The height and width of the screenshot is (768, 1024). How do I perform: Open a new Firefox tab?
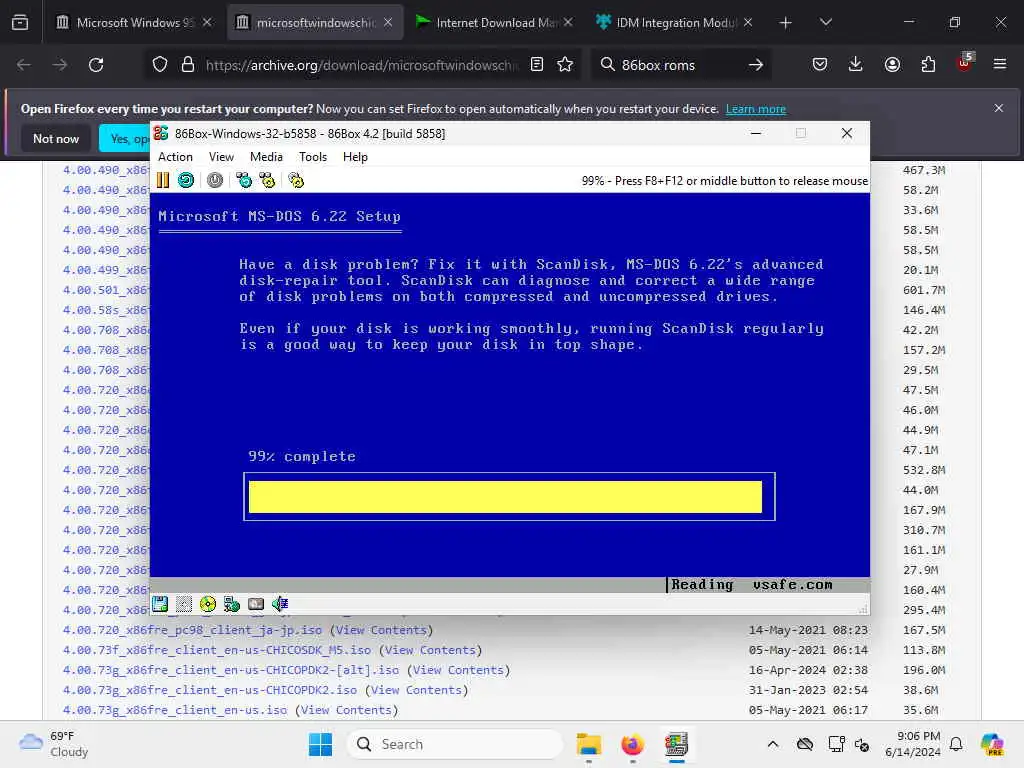(786, 23)
